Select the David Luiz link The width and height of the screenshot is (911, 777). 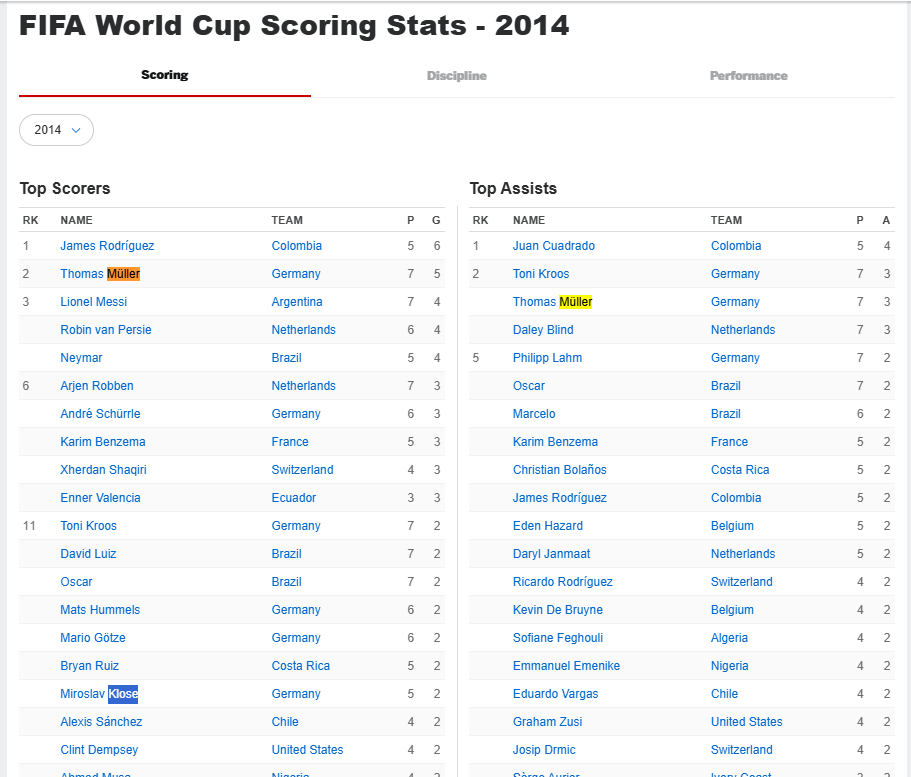pyautogui.click(x=88, y=553)
